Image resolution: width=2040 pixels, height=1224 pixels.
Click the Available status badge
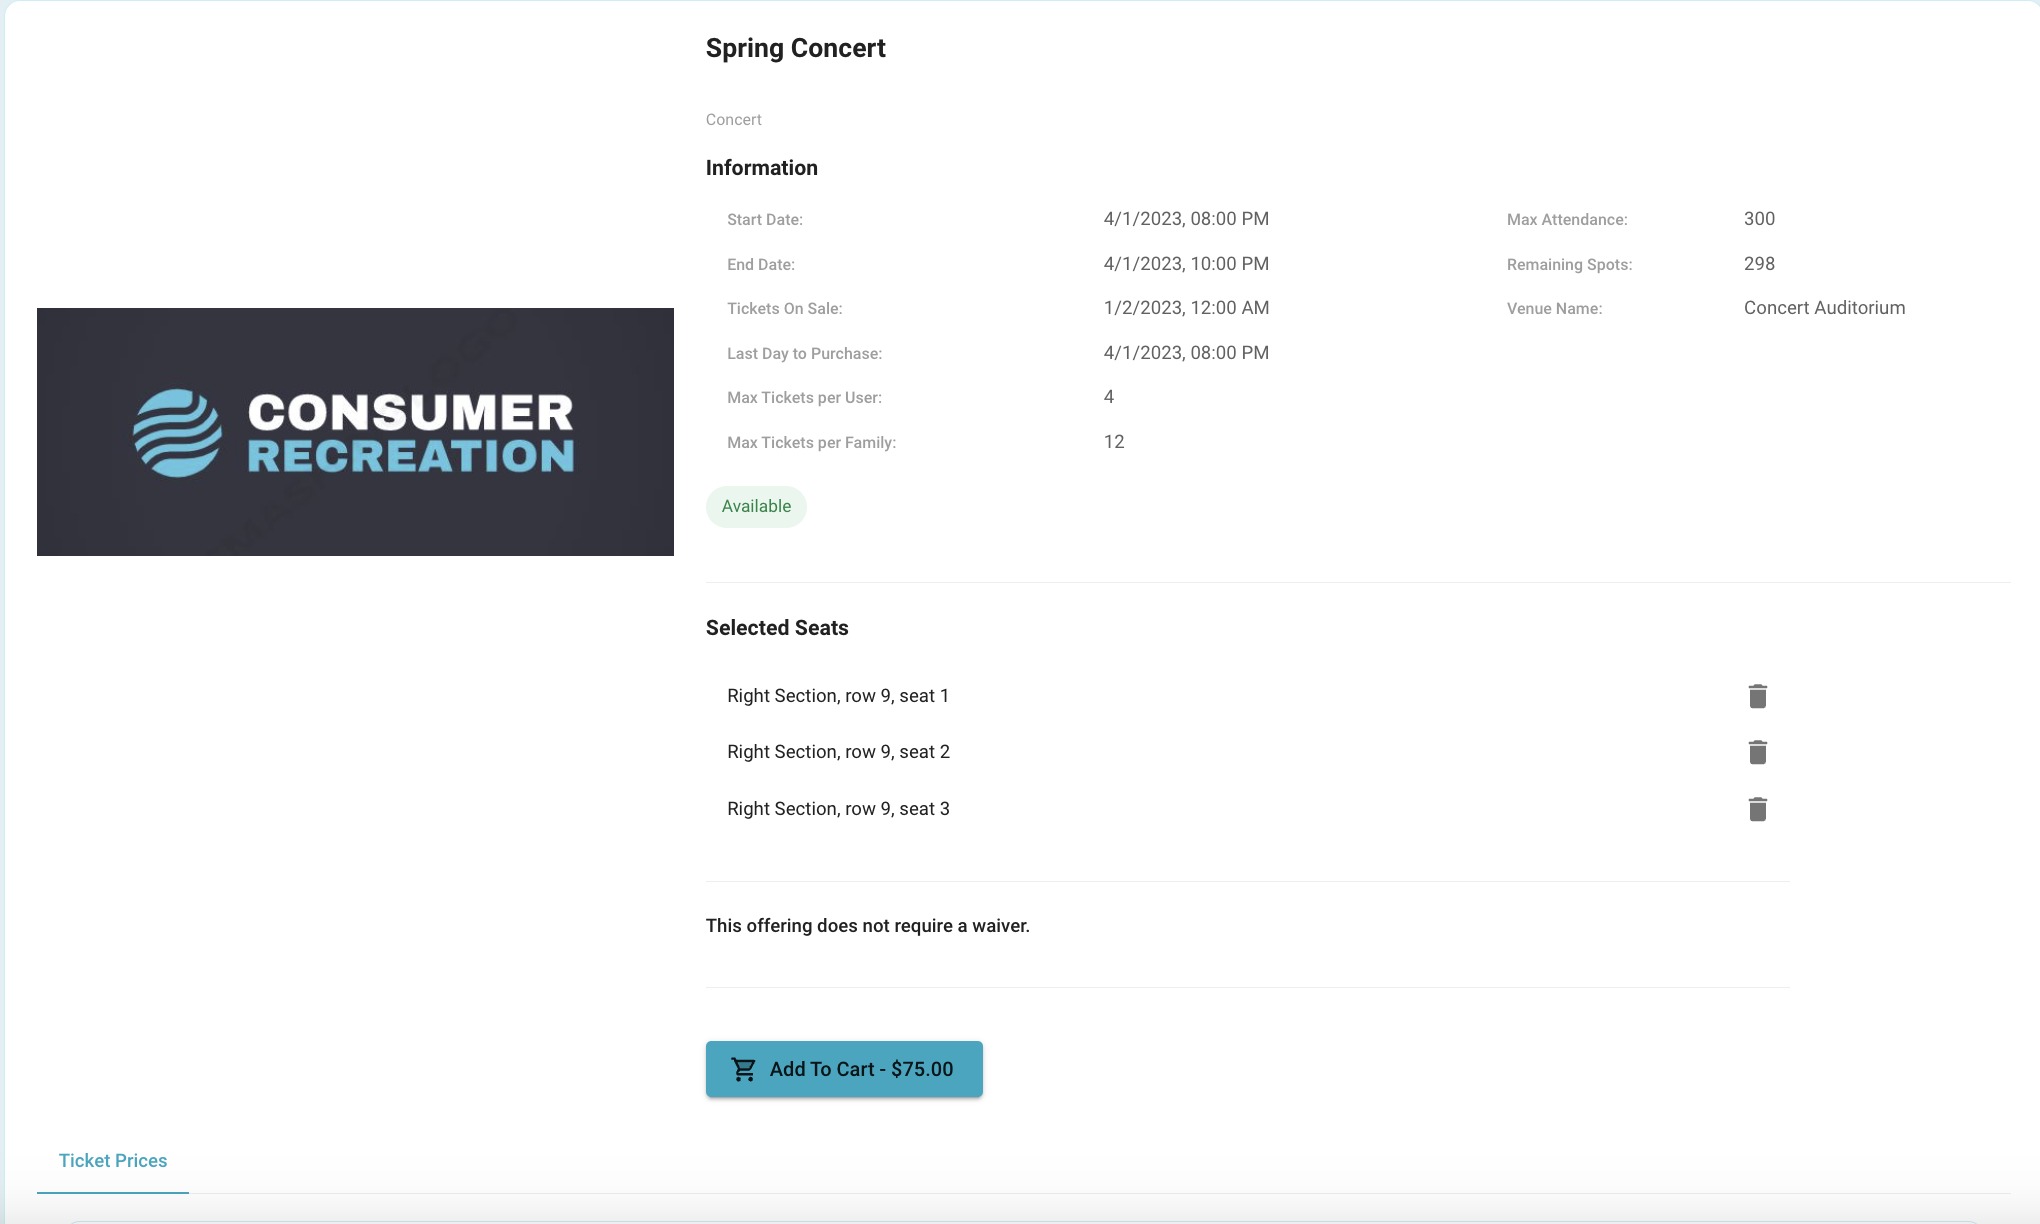pyautogui.click(x=756, y=506)
